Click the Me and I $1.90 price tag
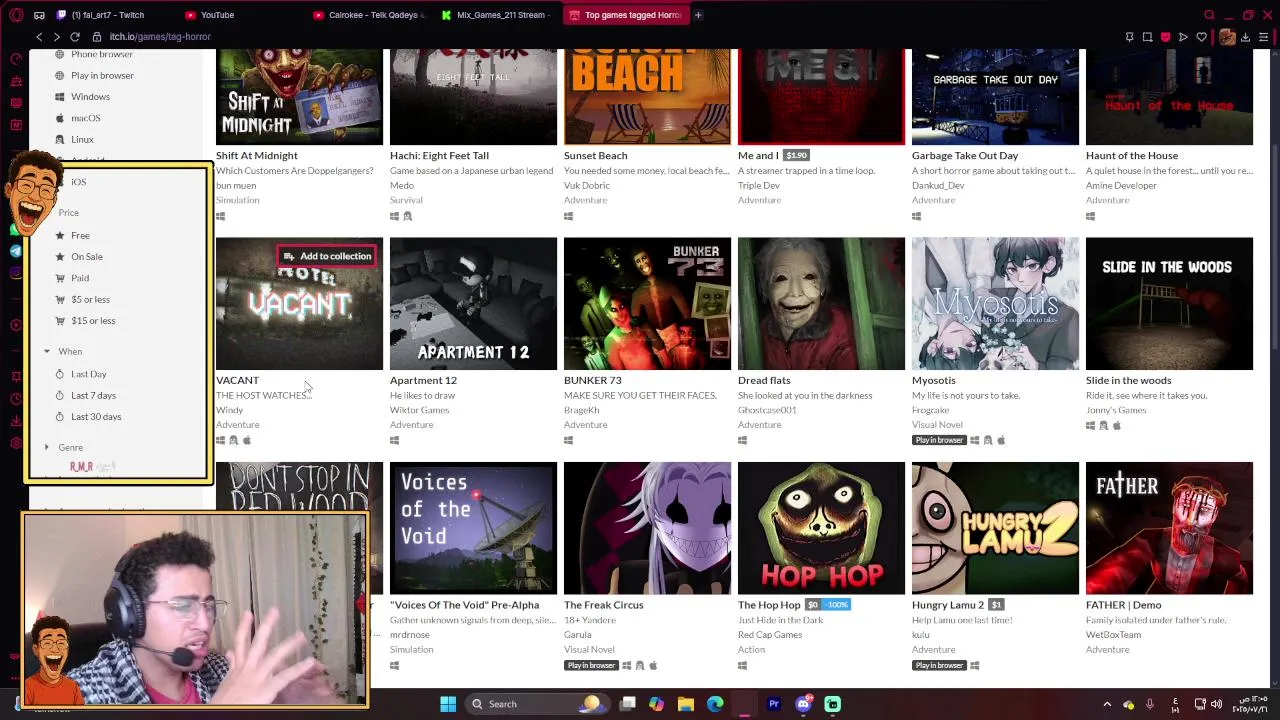Image resolution: width=1280 pixels, height=720 pixels. [796, 156]
